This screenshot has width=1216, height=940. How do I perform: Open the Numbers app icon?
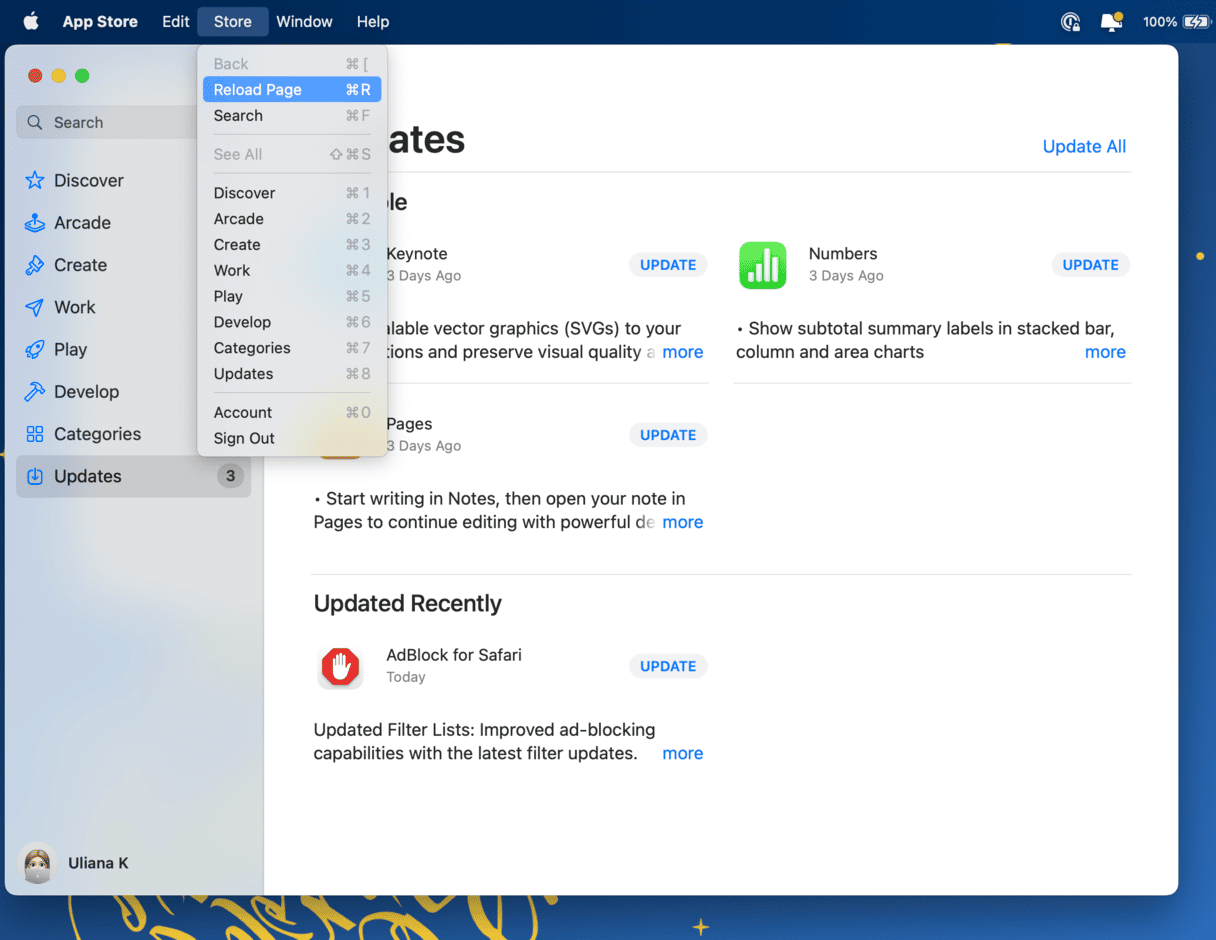click(x=763, y=265)
